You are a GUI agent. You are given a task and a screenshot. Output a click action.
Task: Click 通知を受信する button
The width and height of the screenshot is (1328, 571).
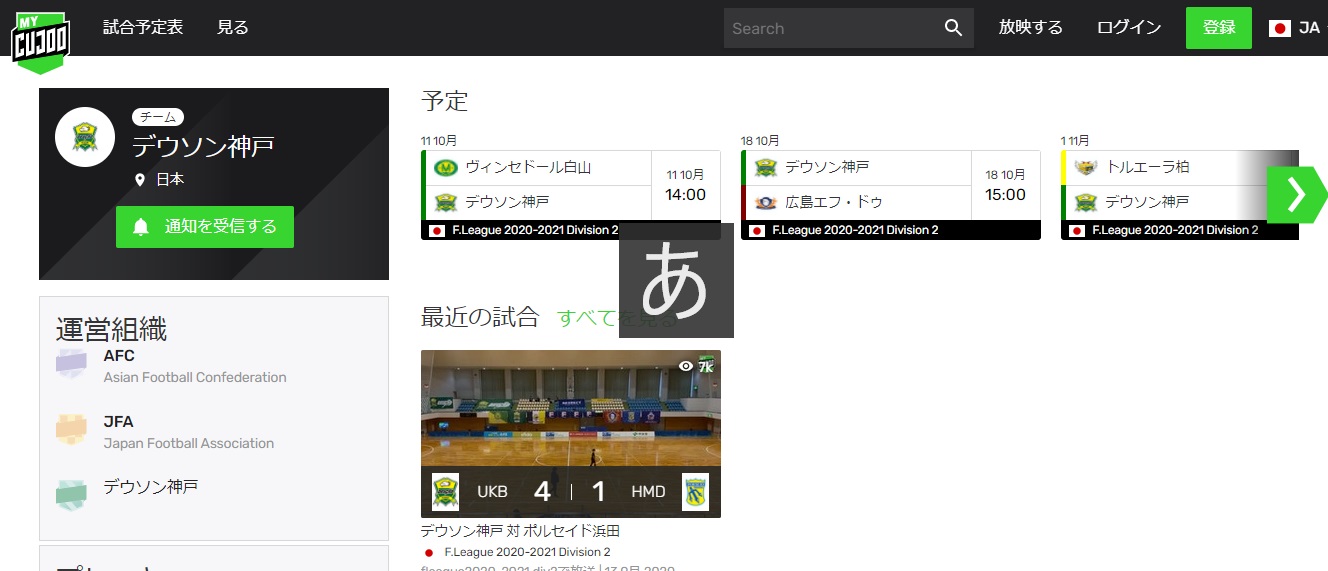tap(205, 227)
